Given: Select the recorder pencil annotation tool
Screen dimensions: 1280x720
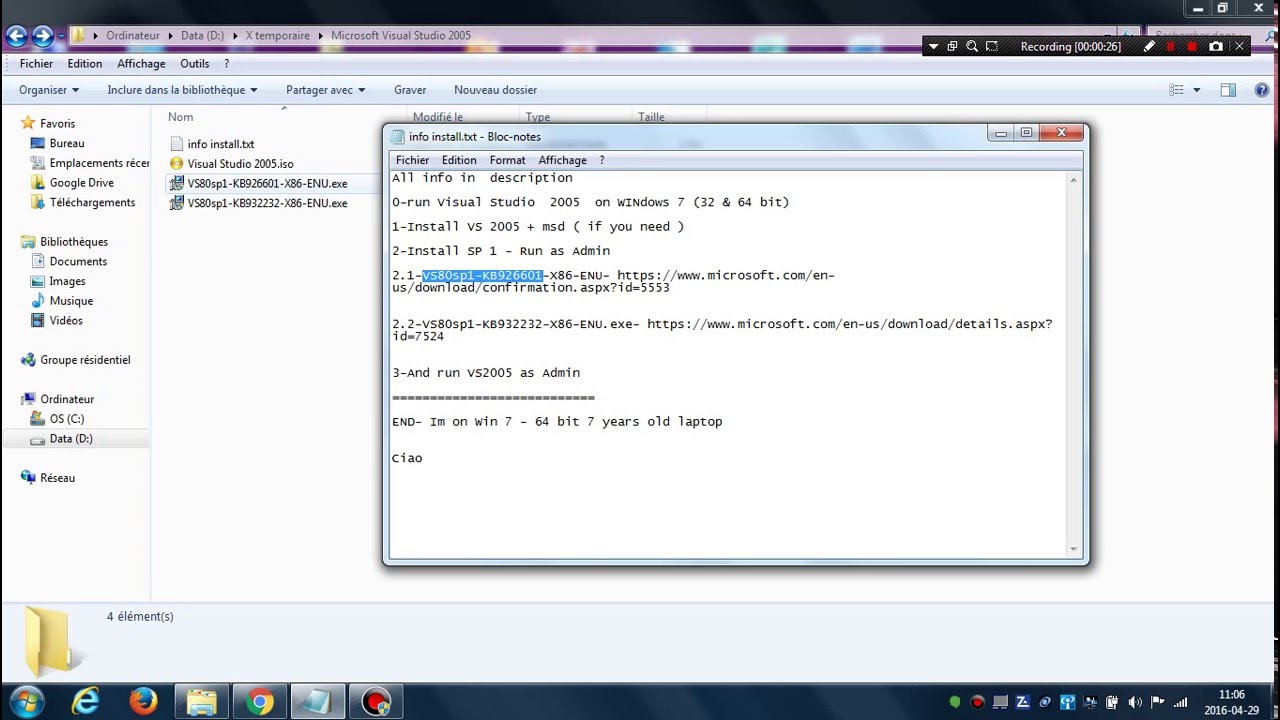Looking at the screenshot, I should [x=1149, y=46].
